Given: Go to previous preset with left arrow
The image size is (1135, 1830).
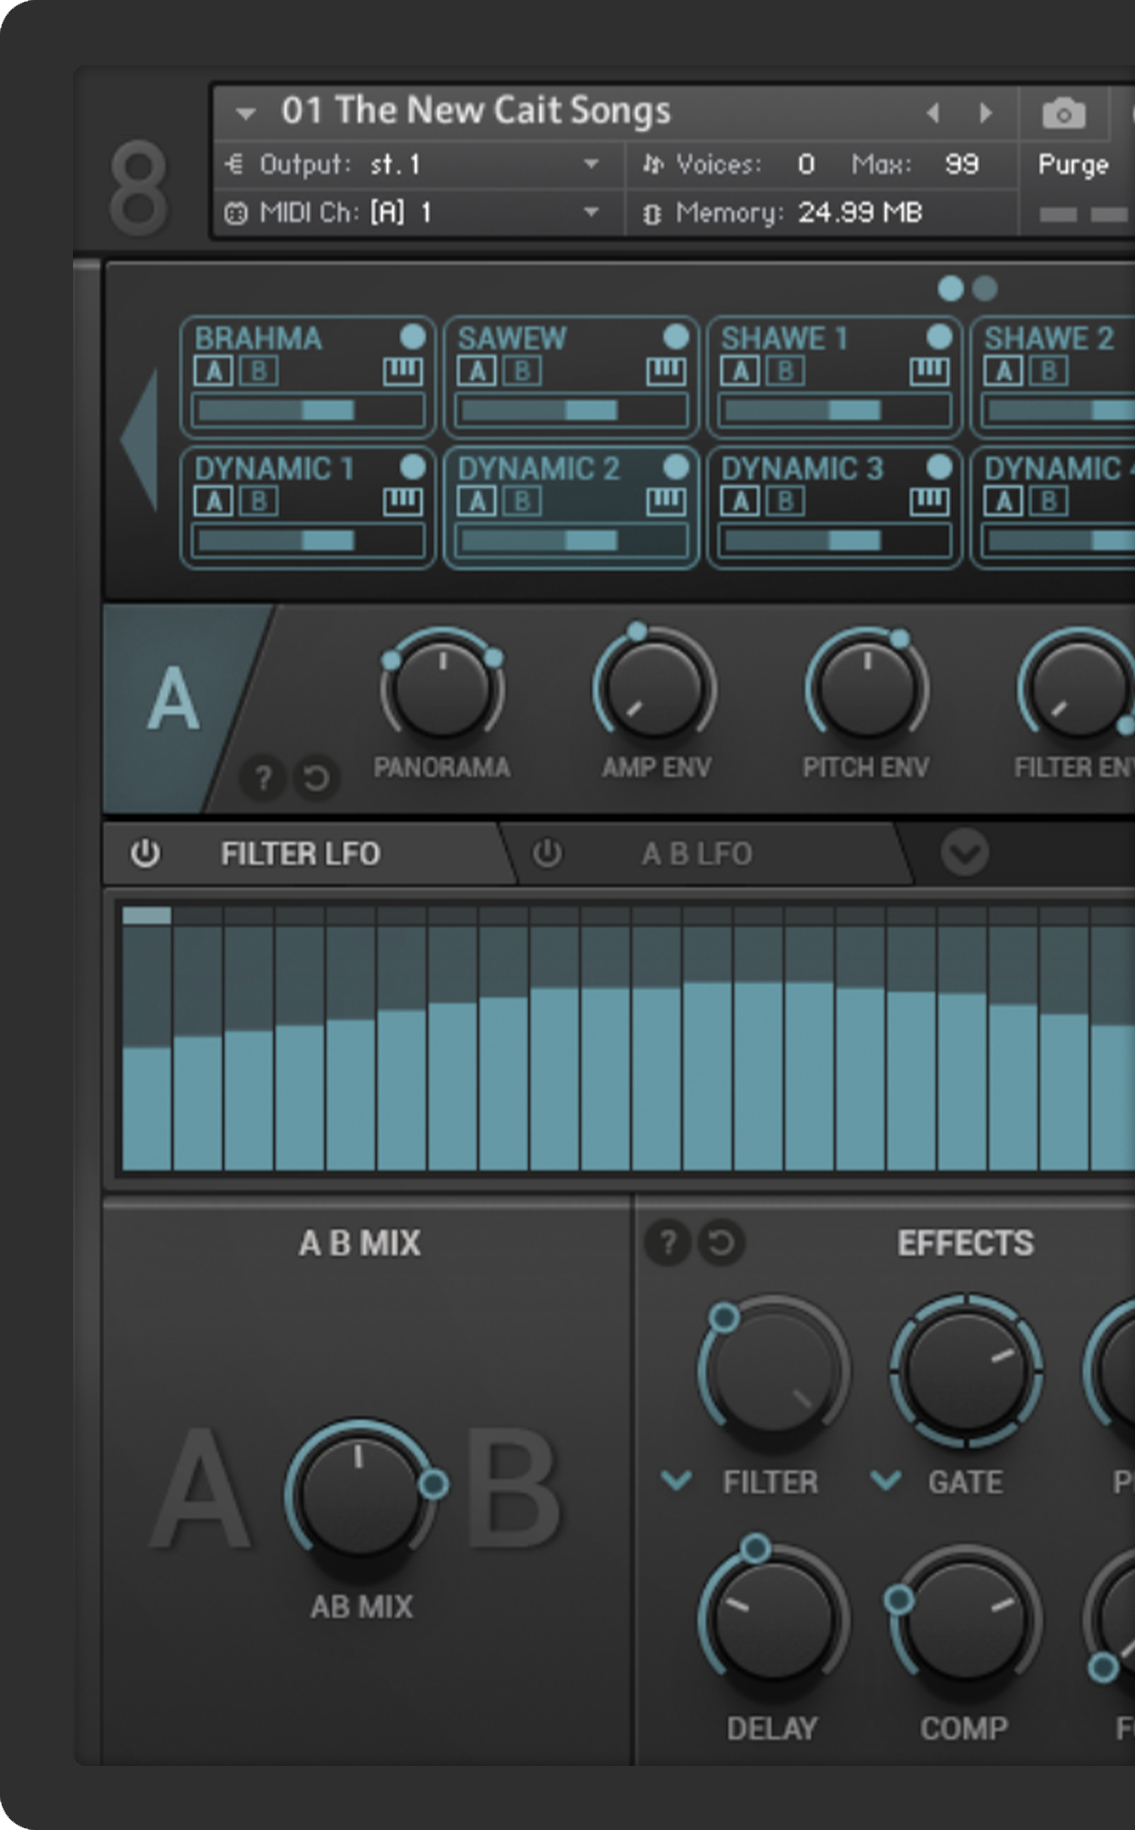Looking at the screenshot, I should (x=933, y=113).
